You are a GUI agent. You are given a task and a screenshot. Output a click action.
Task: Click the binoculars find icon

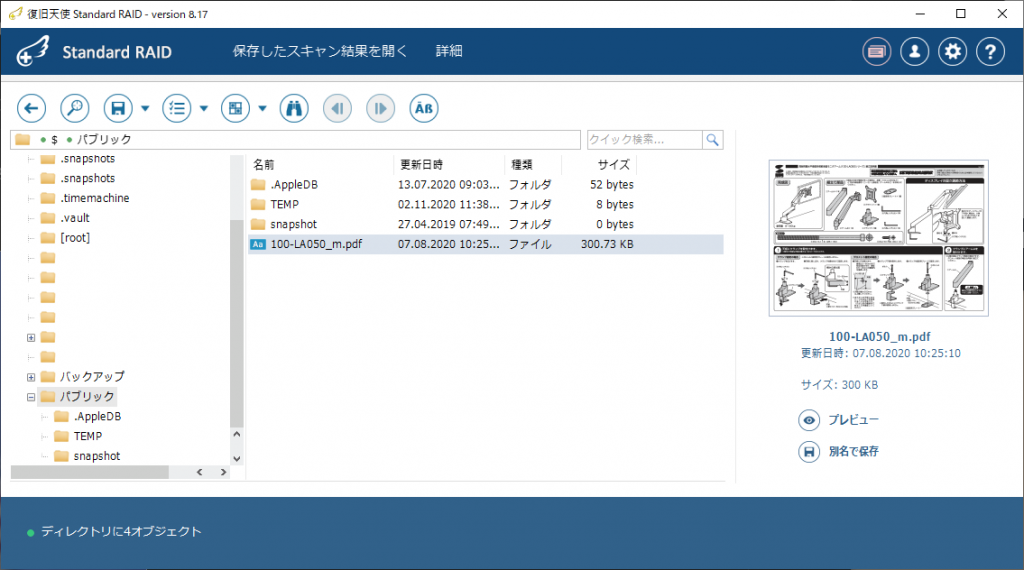pos(293,108)
